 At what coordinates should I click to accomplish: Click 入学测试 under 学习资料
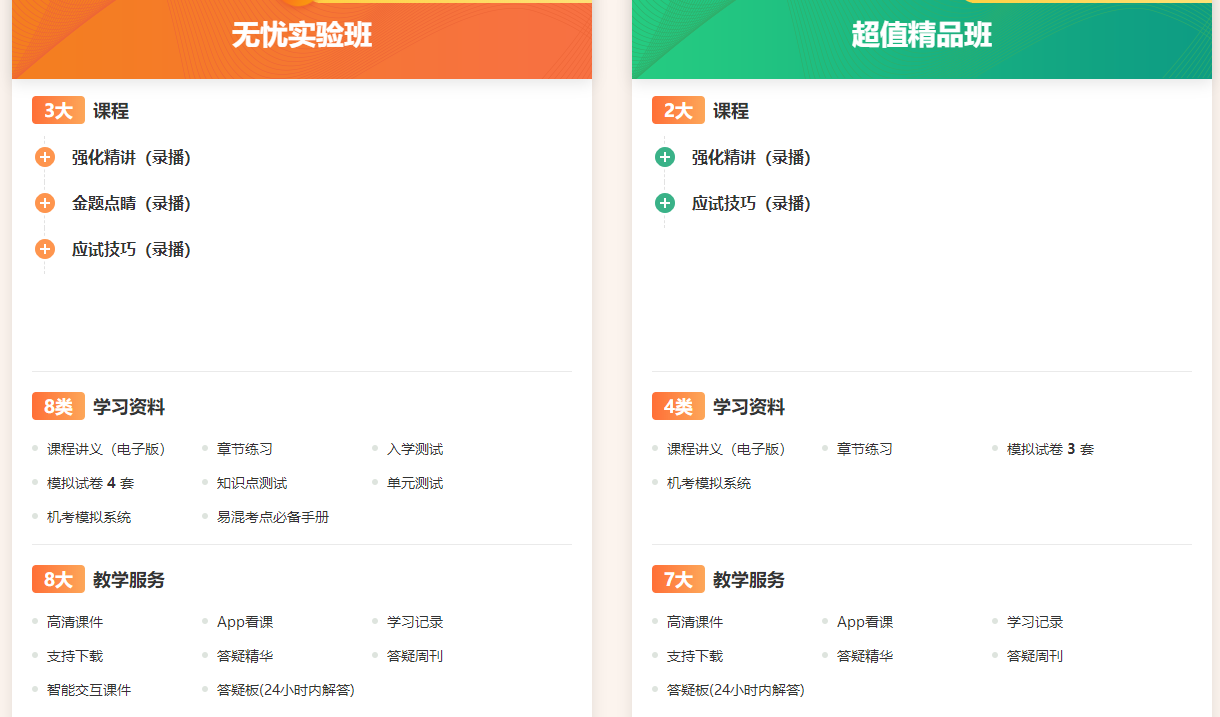(415, 450)
